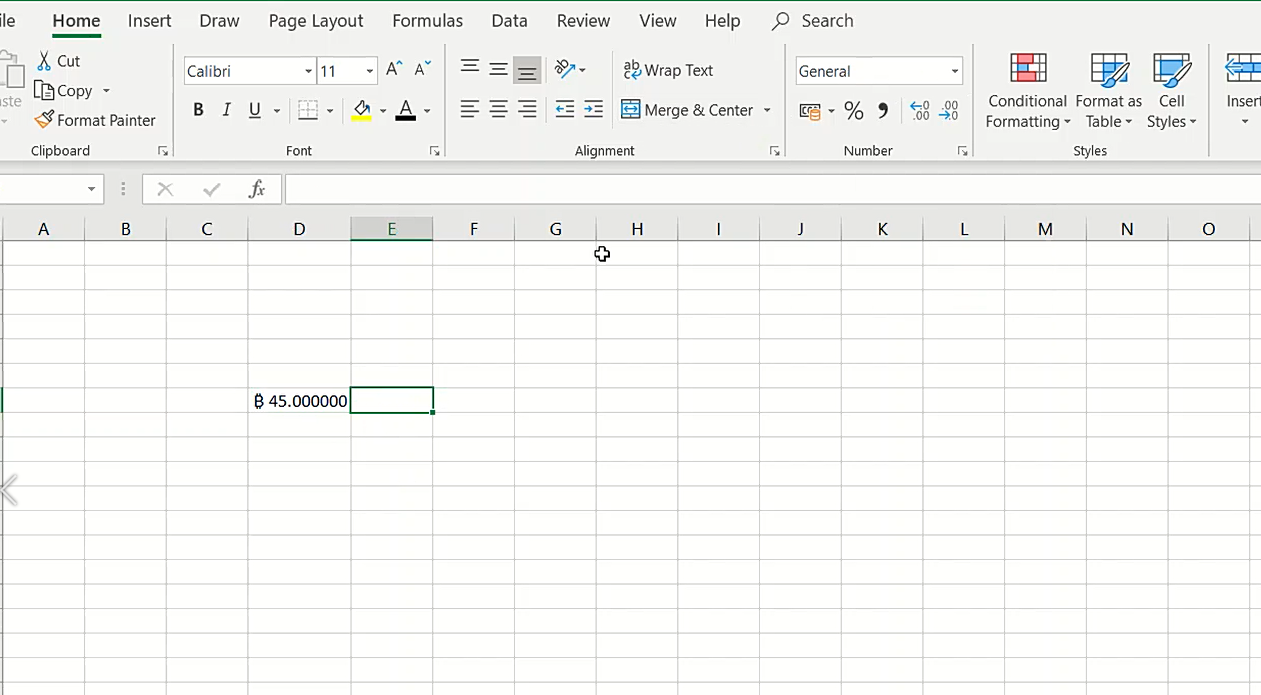
Task: Click Increase Indent icon
Action: (x=594, y=110)
